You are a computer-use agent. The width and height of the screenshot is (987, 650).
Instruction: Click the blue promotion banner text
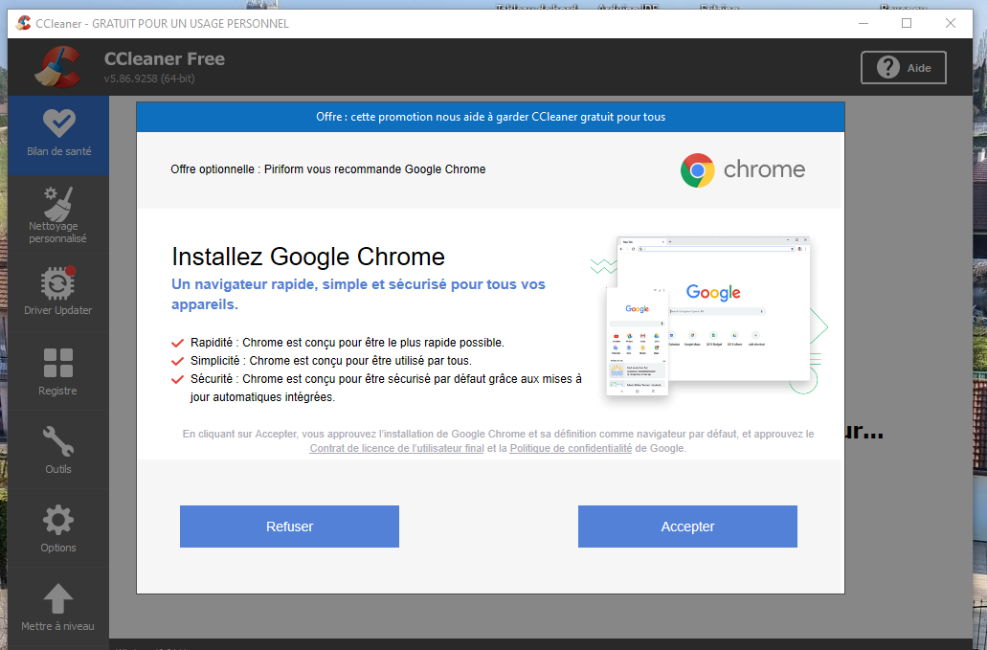(x=490, y=116)
